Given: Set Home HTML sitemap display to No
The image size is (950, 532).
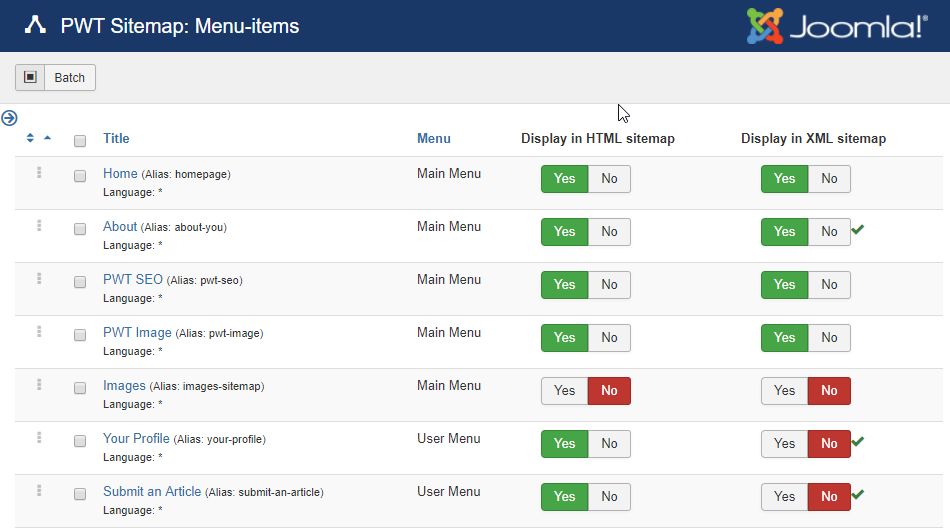Looking at the screenshot, I should point(609,179).
